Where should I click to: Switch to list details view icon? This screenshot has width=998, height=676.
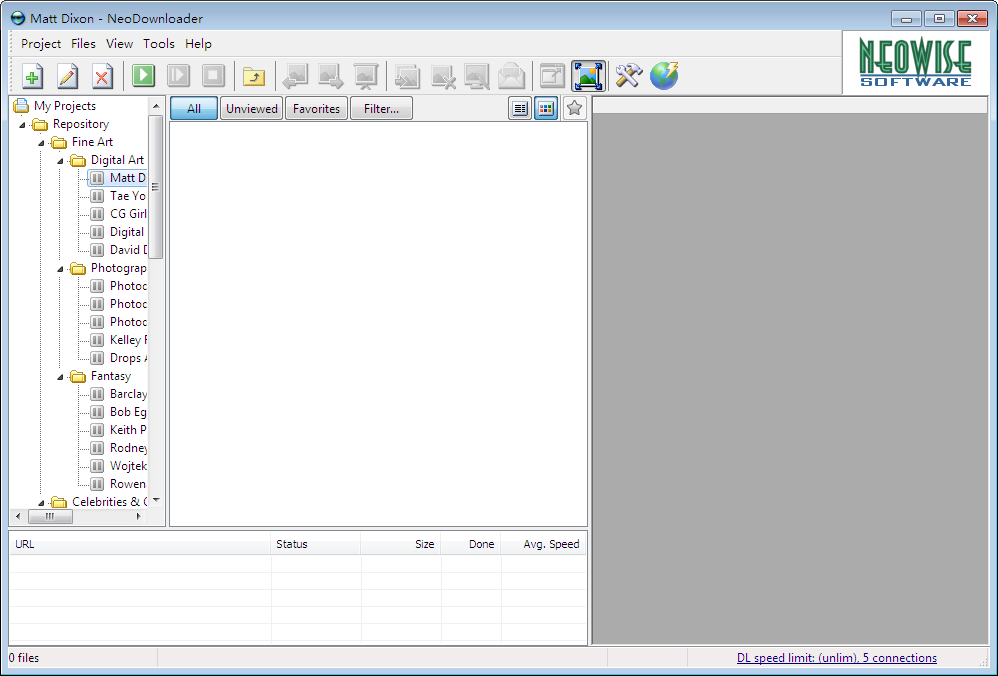[x=520, y=109]
